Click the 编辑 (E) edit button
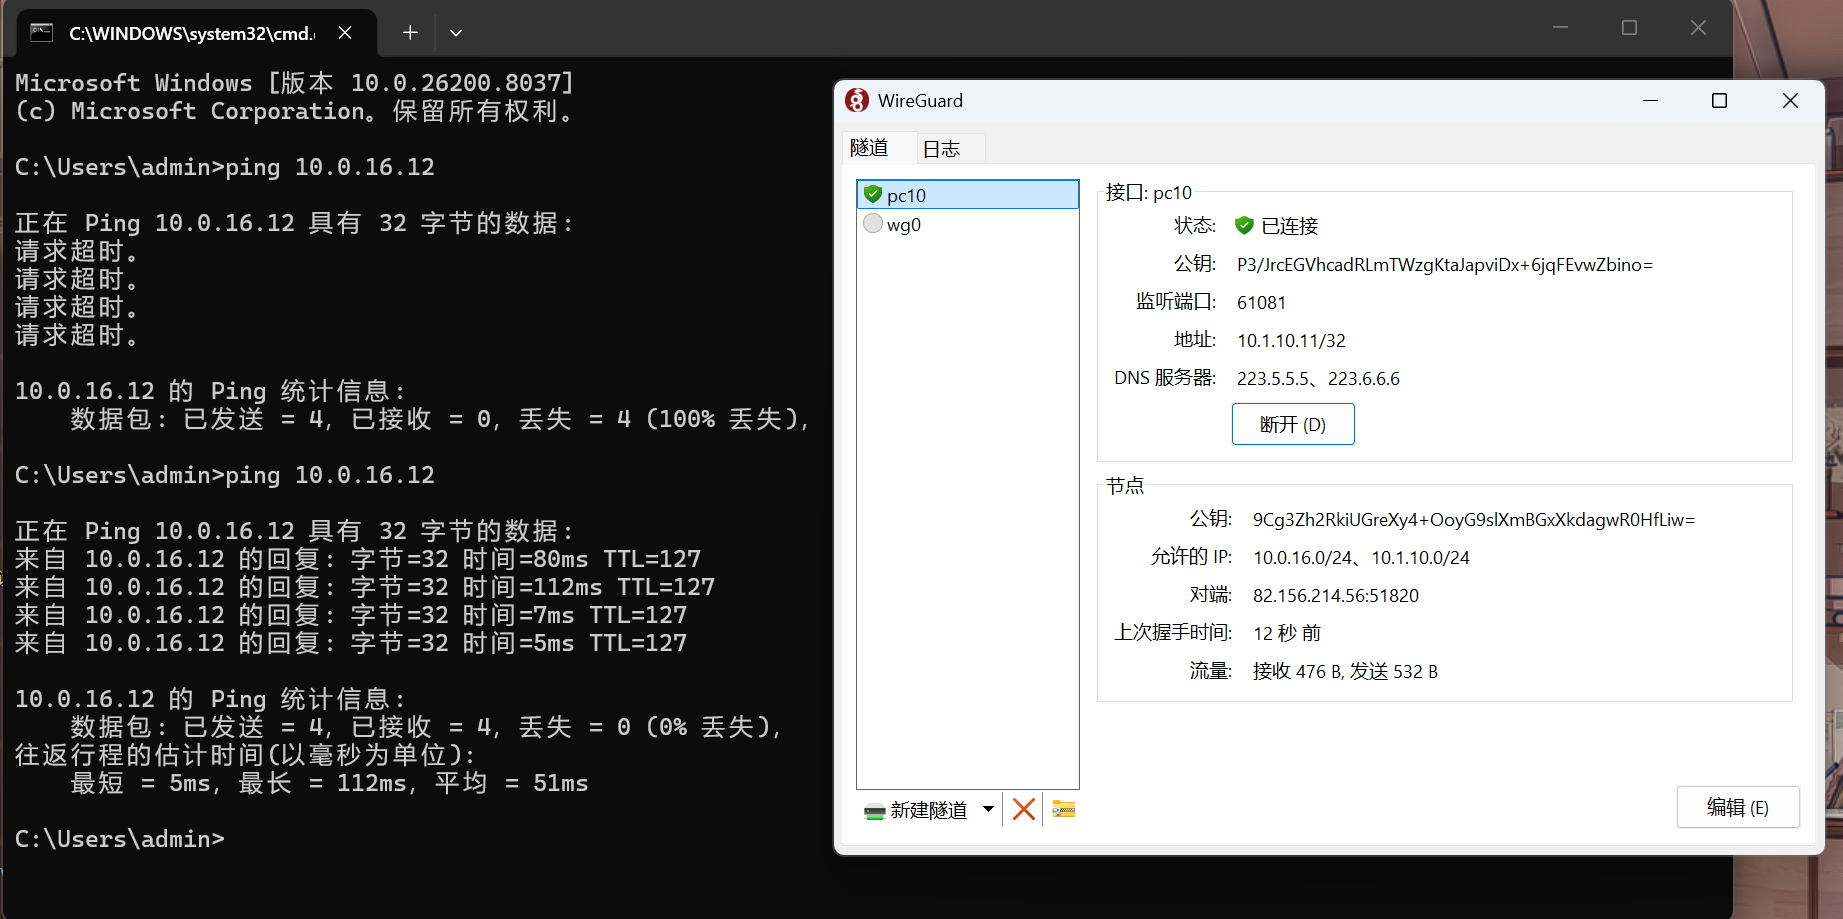Viewport: 1843px width, 919px height. (1737, 807)
